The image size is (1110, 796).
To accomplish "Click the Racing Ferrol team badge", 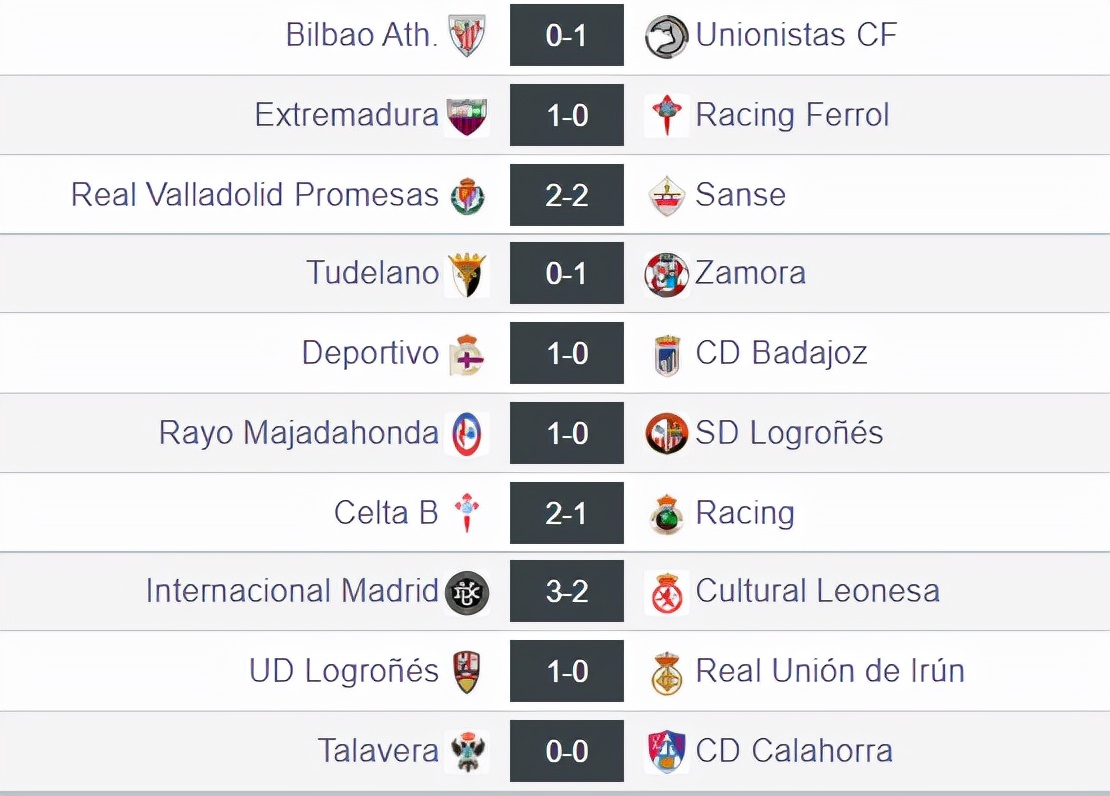I will click(666, 116).
